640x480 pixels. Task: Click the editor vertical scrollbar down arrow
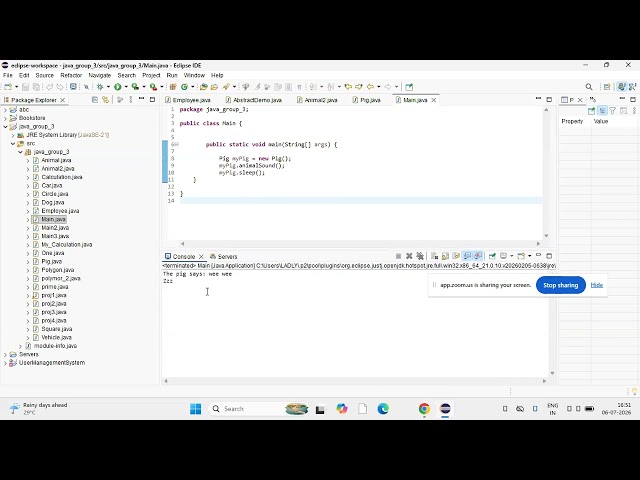pyautogui.click(x=546, y=236)
